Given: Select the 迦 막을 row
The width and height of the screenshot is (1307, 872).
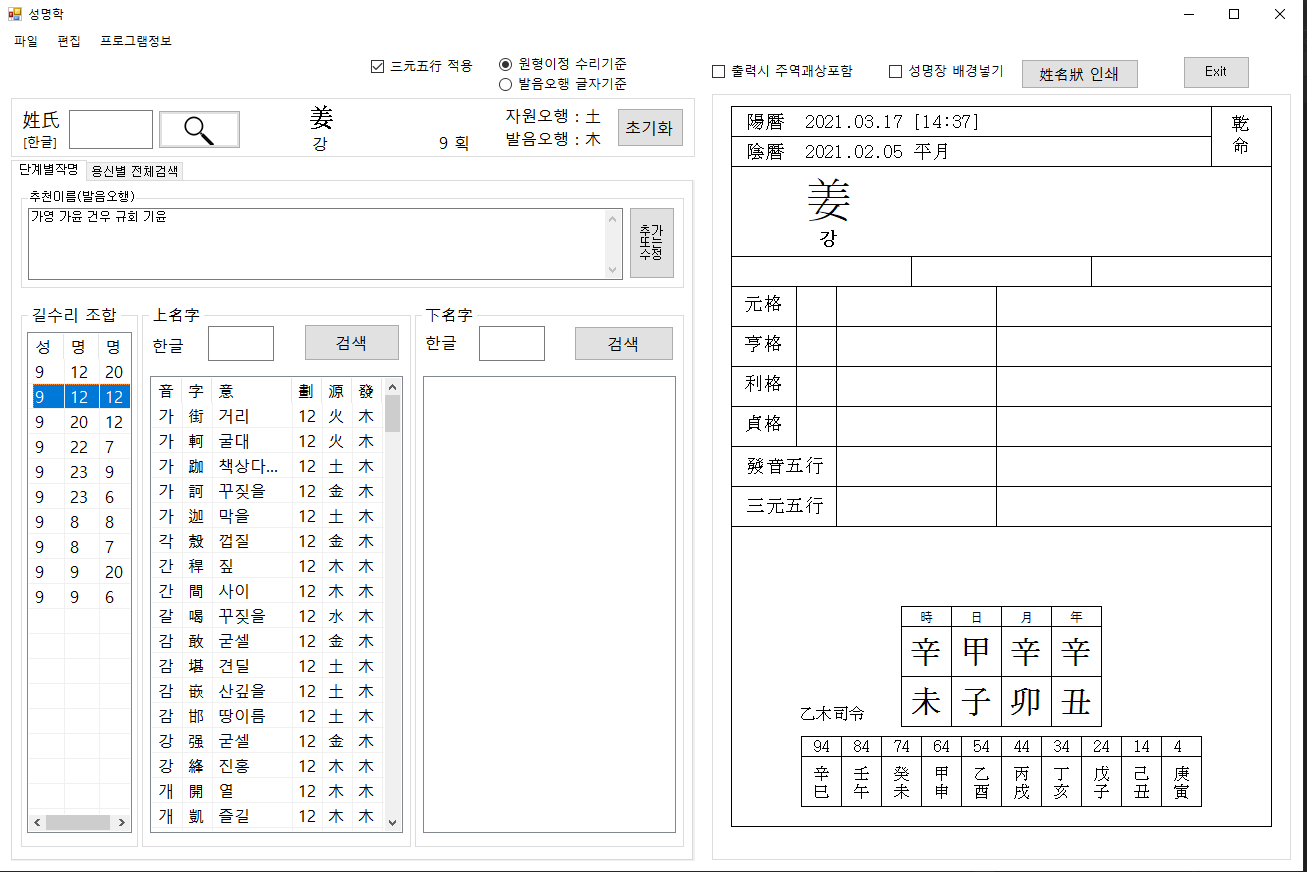Looking at the screenshot, I should tap(267, 516).
